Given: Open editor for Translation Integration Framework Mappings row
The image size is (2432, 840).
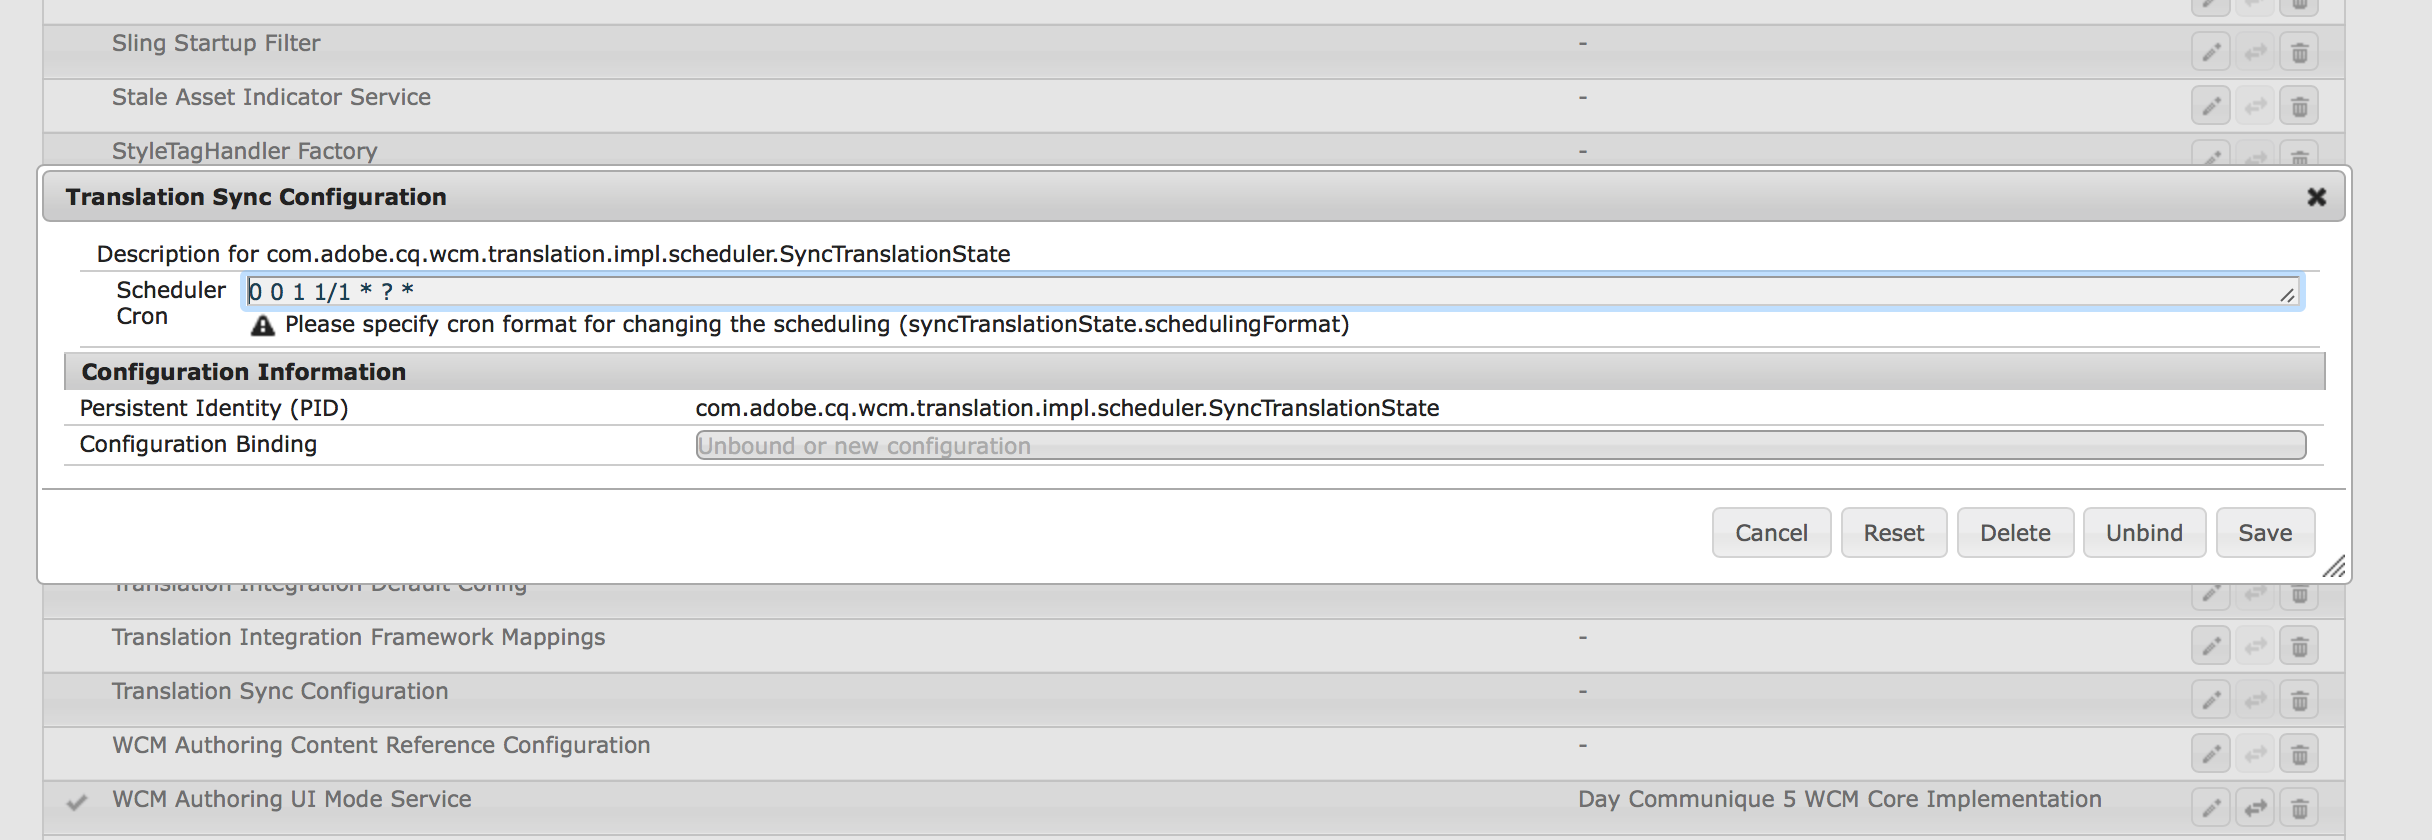Looking at the screenshot, I should point(2211,646).
